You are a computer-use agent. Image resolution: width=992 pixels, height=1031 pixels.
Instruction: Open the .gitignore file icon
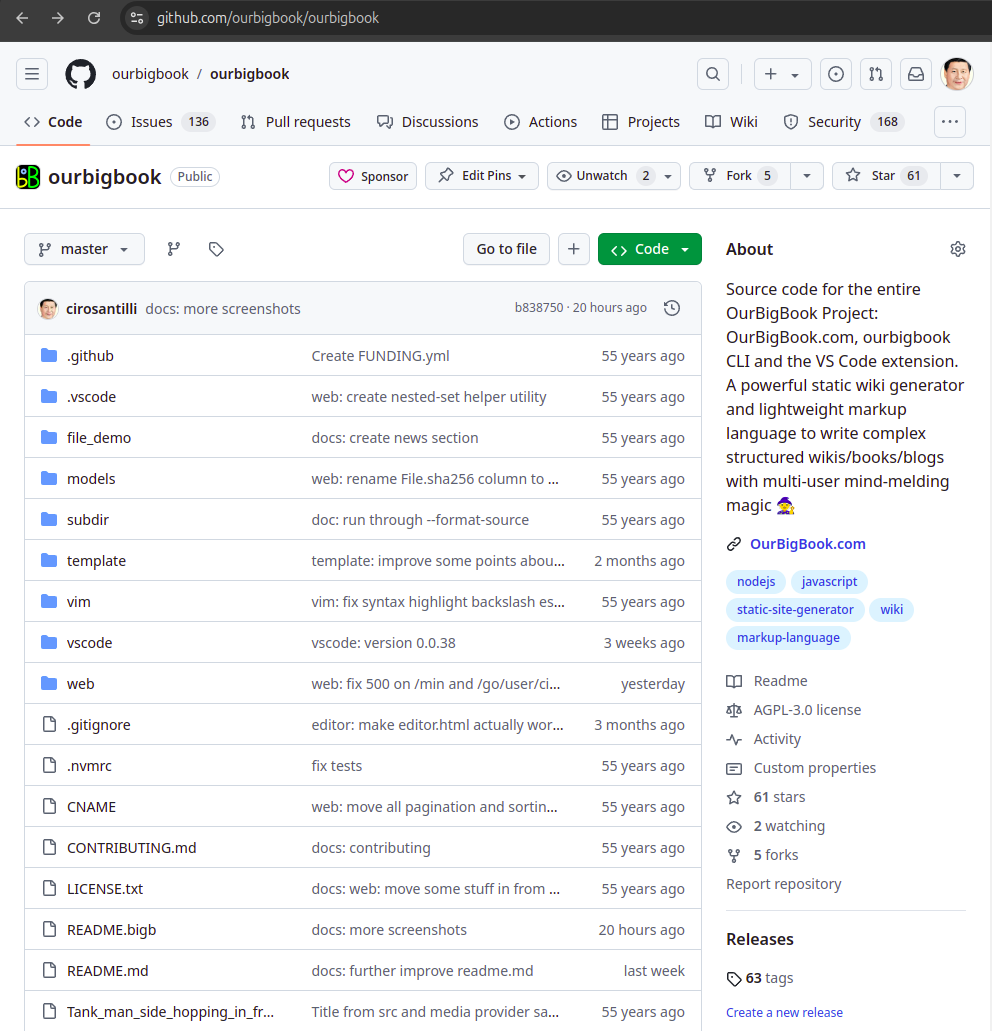pyautogui.click(x=49, y=725)
